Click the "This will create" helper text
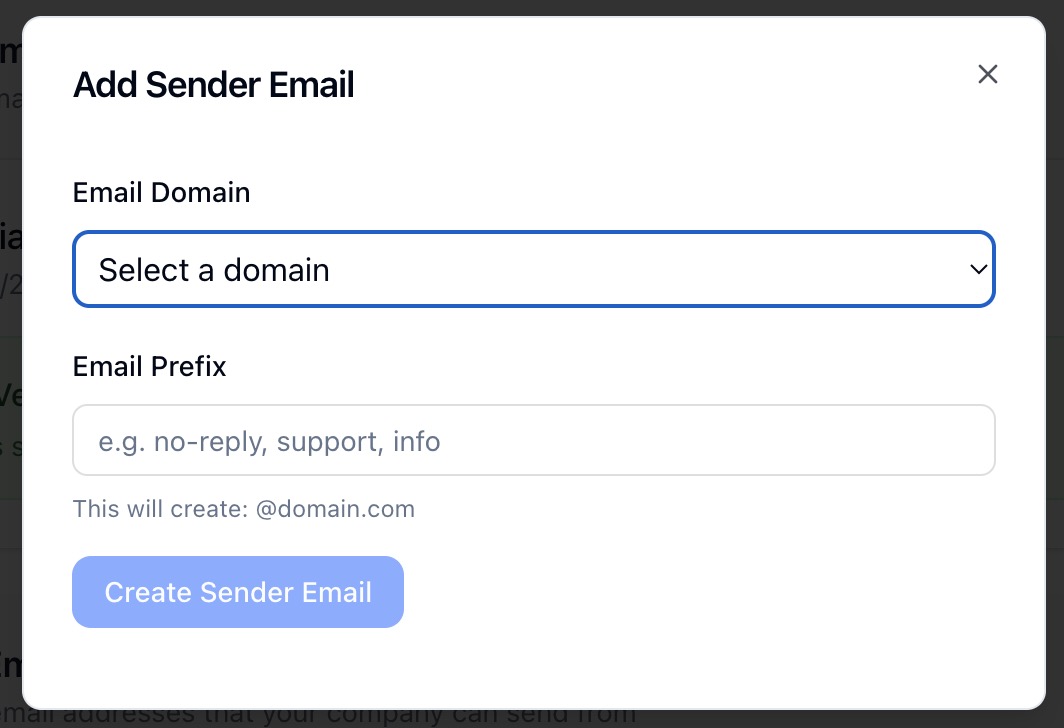1064x728 pixels. tap(160, 509)
